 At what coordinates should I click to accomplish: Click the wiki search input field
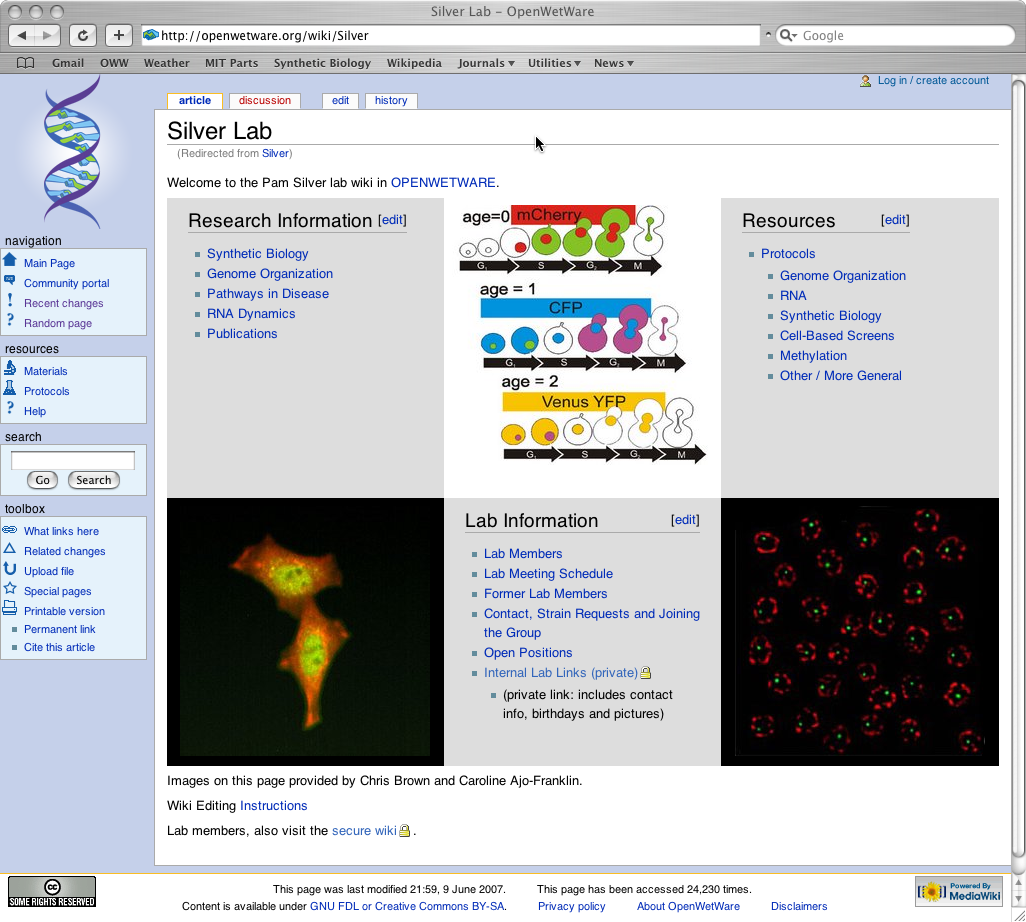[x=72, y=460]
